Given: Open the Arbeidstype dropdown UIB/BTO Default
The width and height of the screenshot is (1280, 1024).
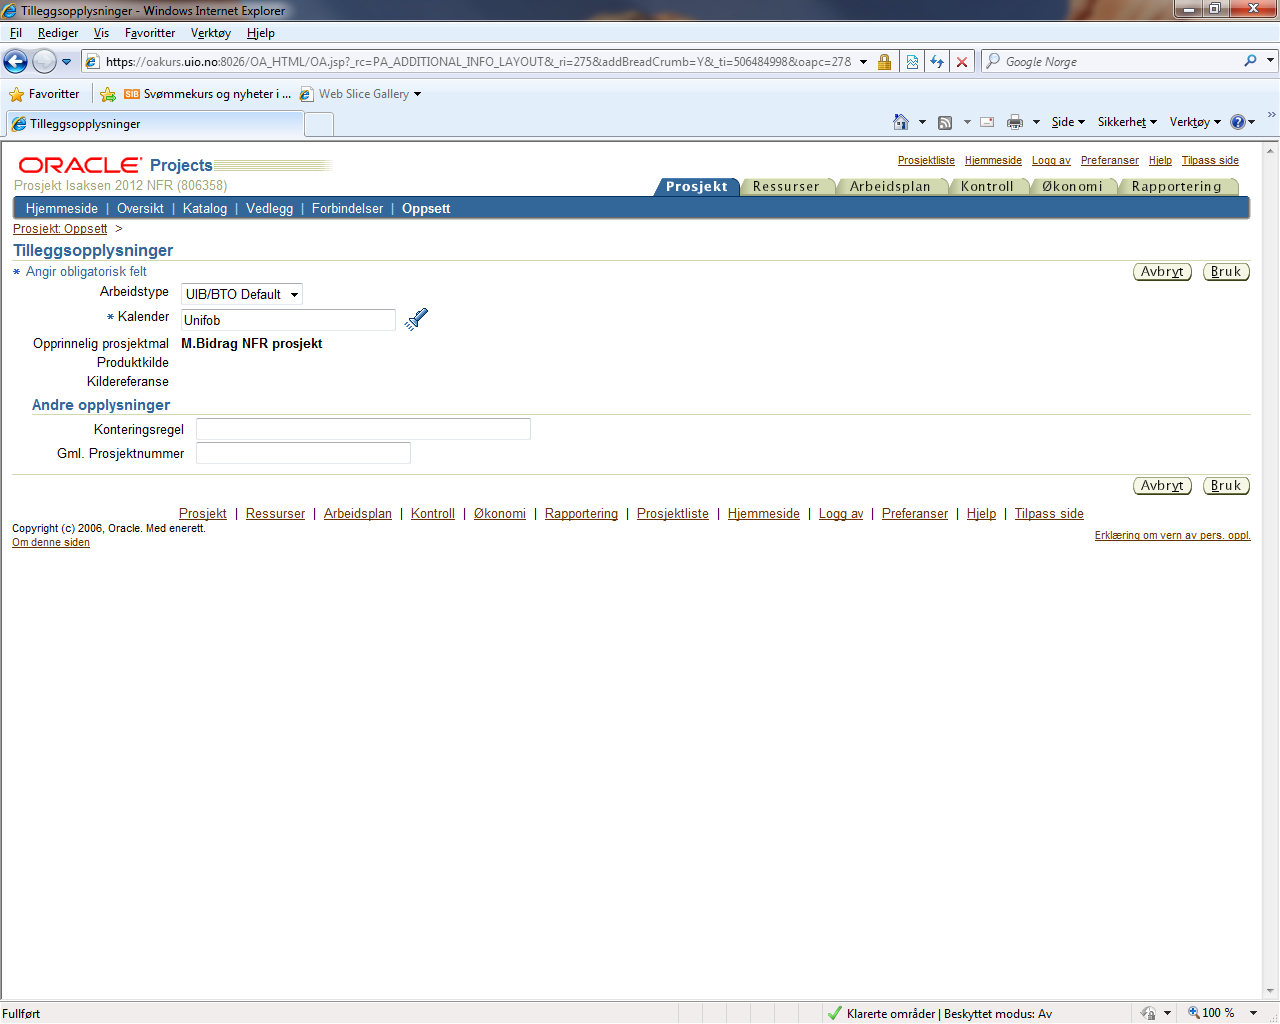Looking at the screenshot, I should (242, 294).
